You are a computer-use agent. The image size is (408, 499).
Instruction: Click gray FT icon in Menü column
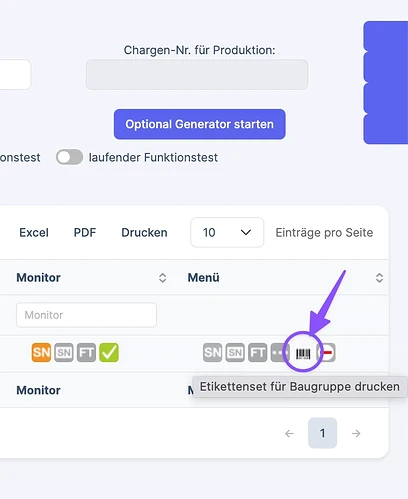tap(258, 352)
